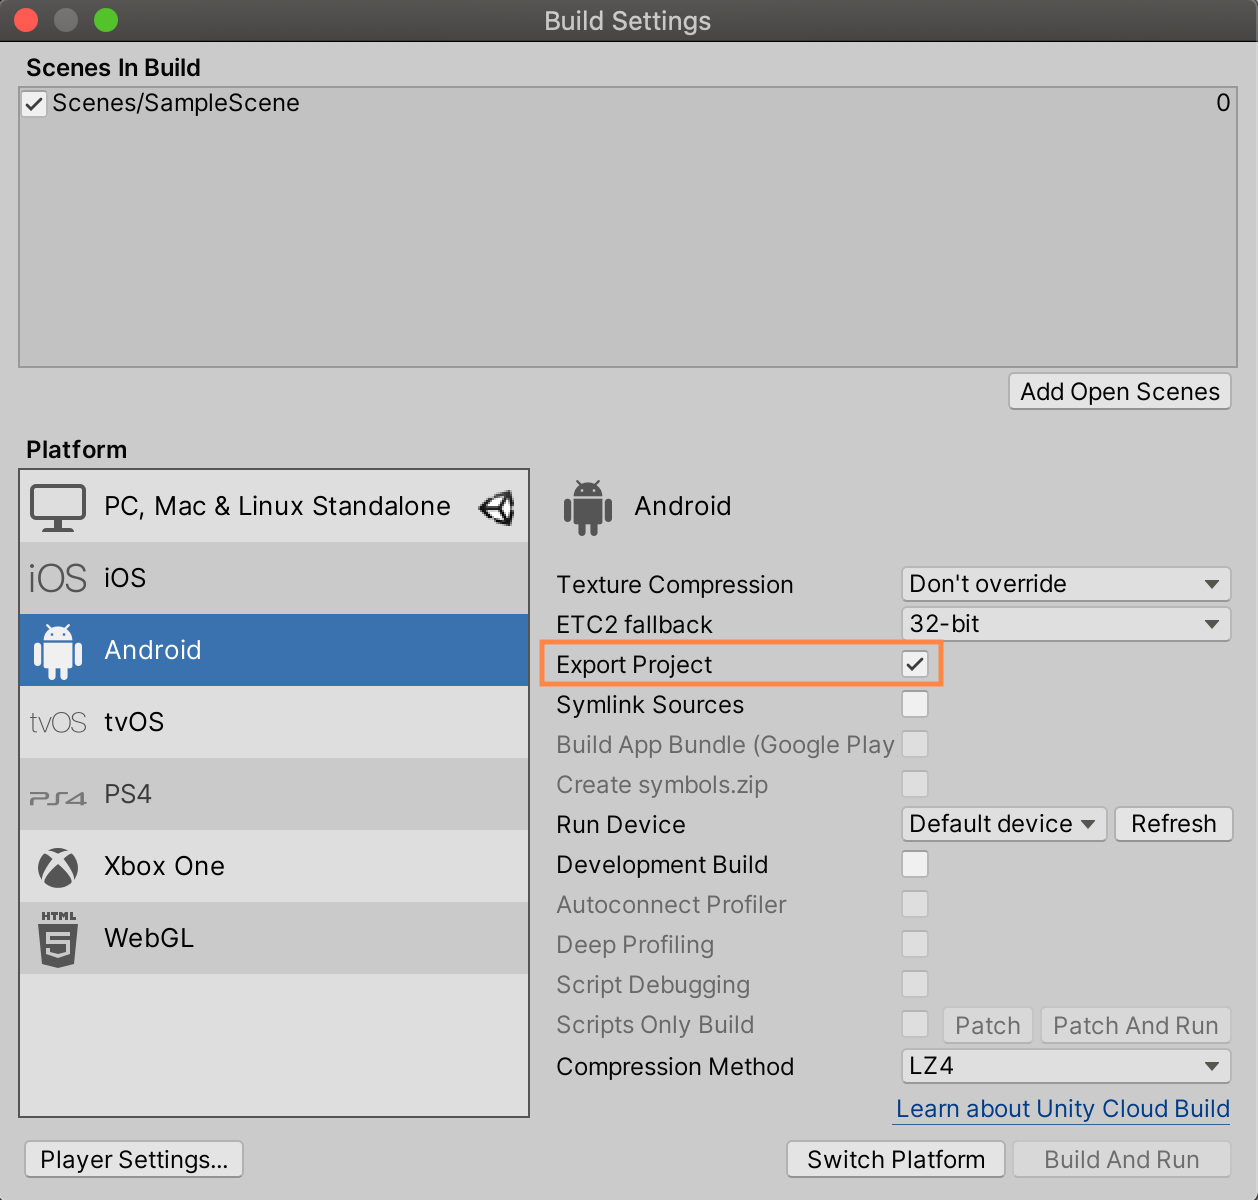The width and height of the screenshot is (1258, 1200).
Task: Click the white Android robot icon in list
Action: click(x=58, y=651)
